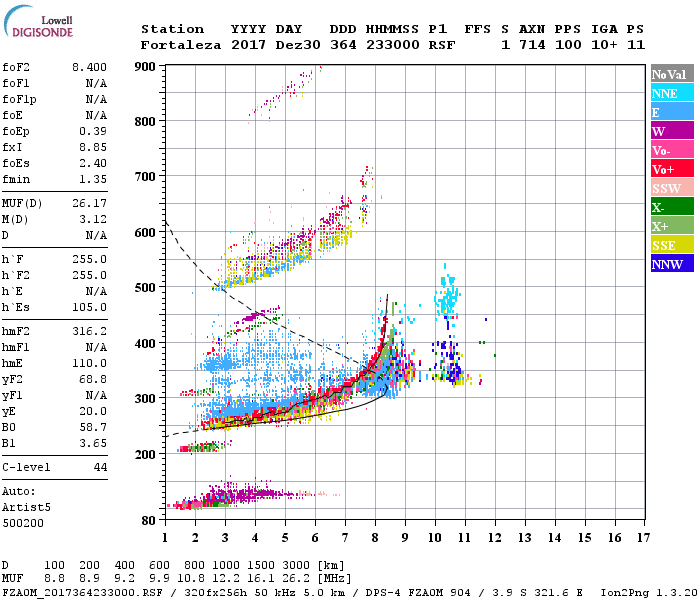Click the AXN value 714
The height and width of the screenshot is (600, 700).
tap(532, 45)
